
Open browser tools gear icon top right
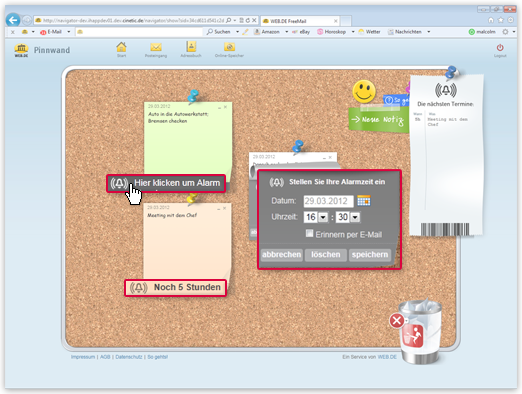tap(510, 20)
